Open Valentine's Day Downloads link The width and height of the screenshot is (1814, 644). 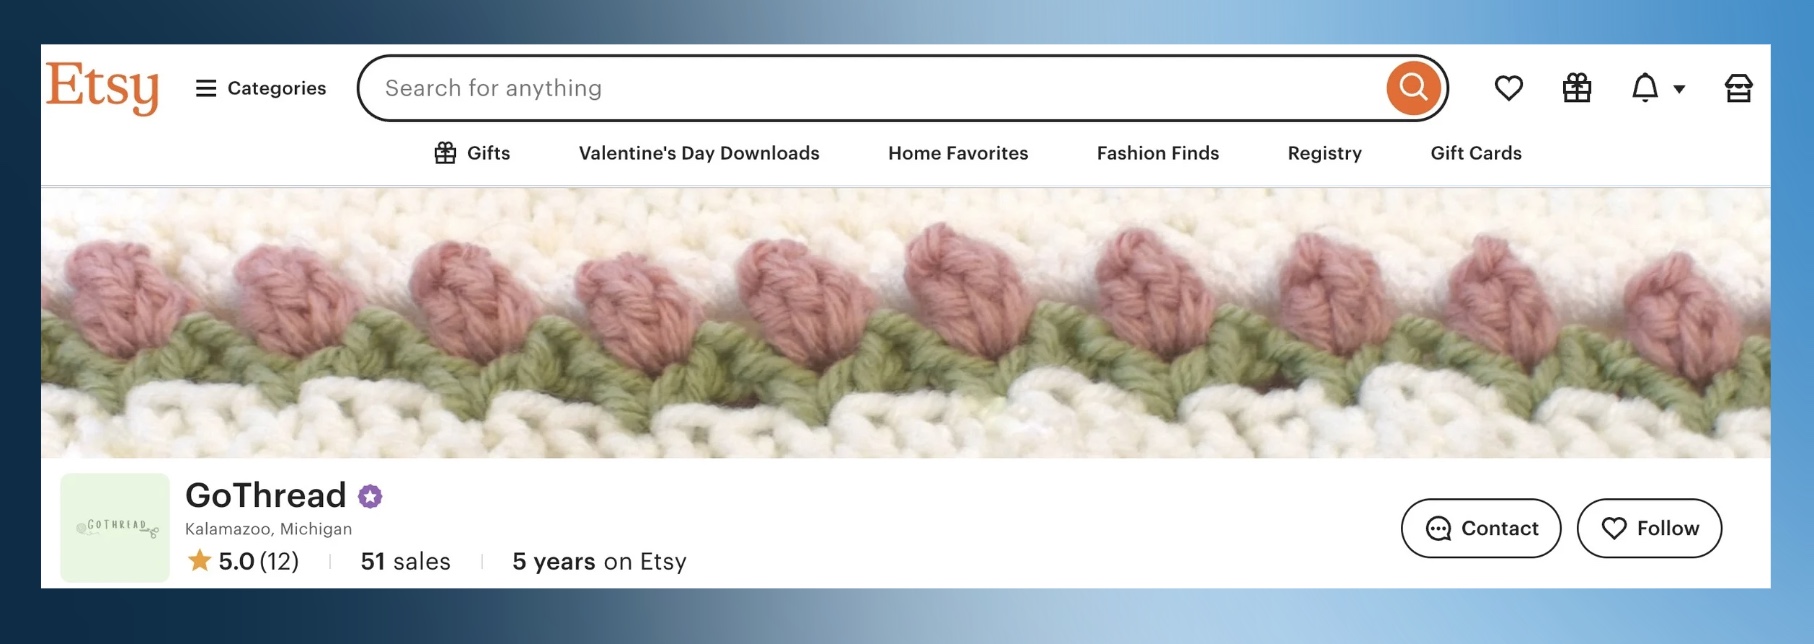click(699, 153)
